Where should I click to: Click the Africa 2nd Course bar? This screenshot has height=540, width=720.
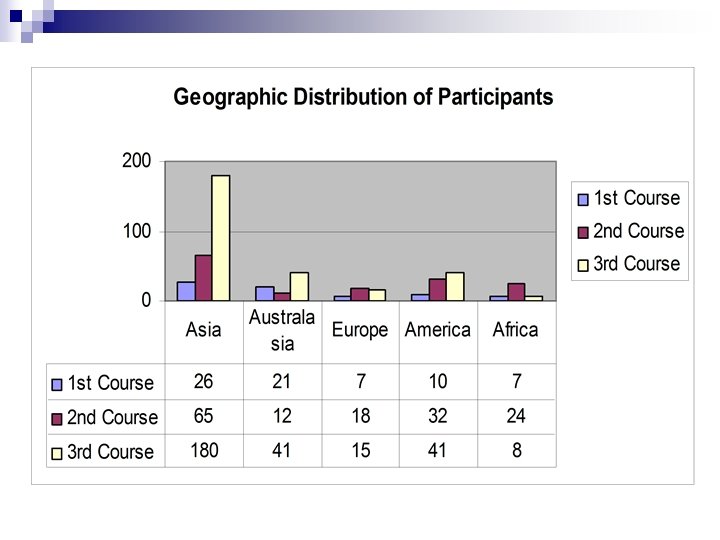(x=516, y=292)
